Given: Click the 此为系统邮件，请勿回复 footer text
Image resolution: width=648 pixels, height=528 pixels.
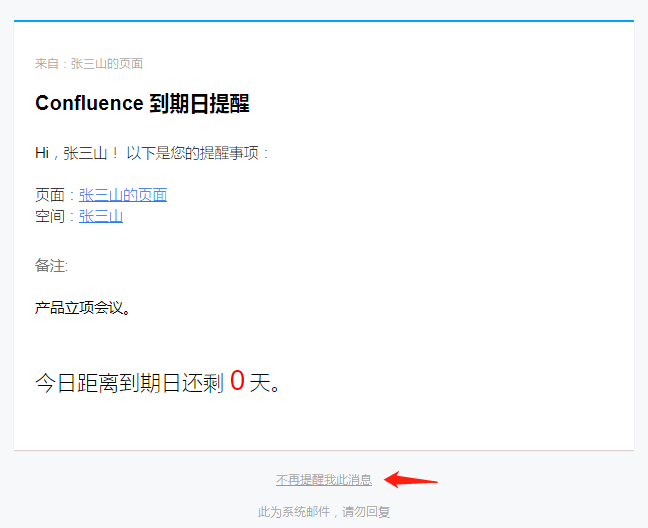Looking at the screenshot, I should 324,512.
